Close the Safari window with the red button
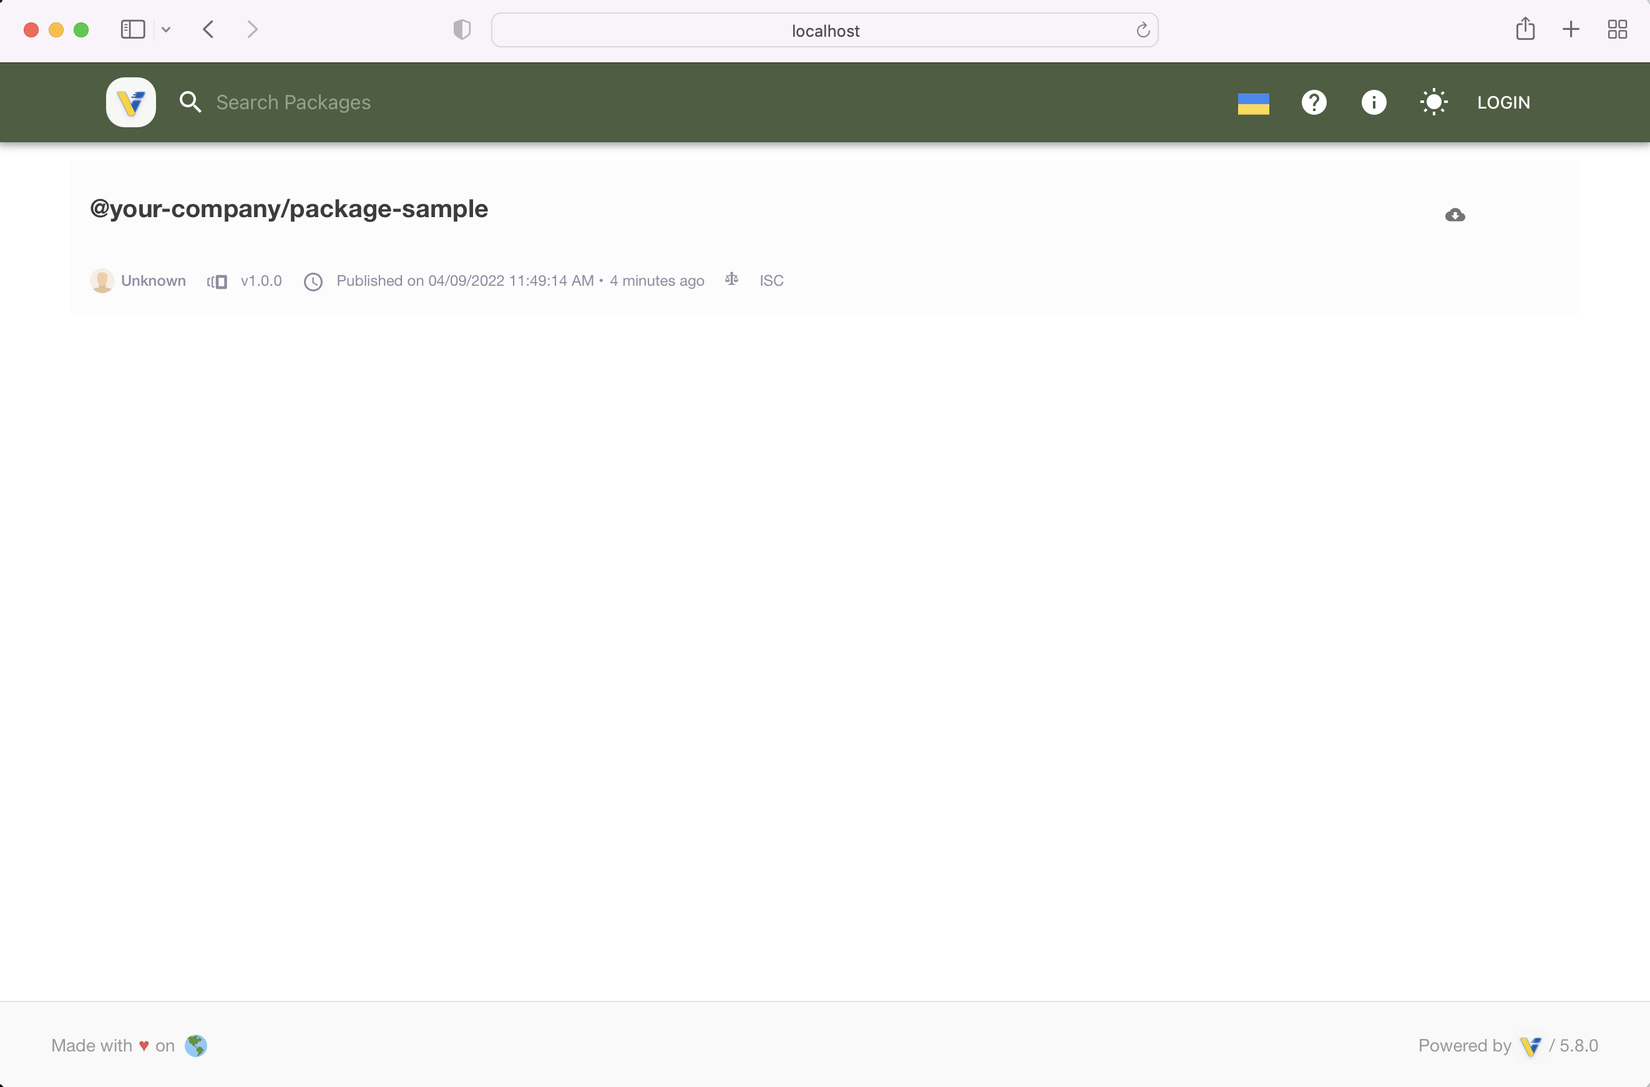Image resolution: width=1650 pixels, height=1087 pixels. click(x=31, y=30)
